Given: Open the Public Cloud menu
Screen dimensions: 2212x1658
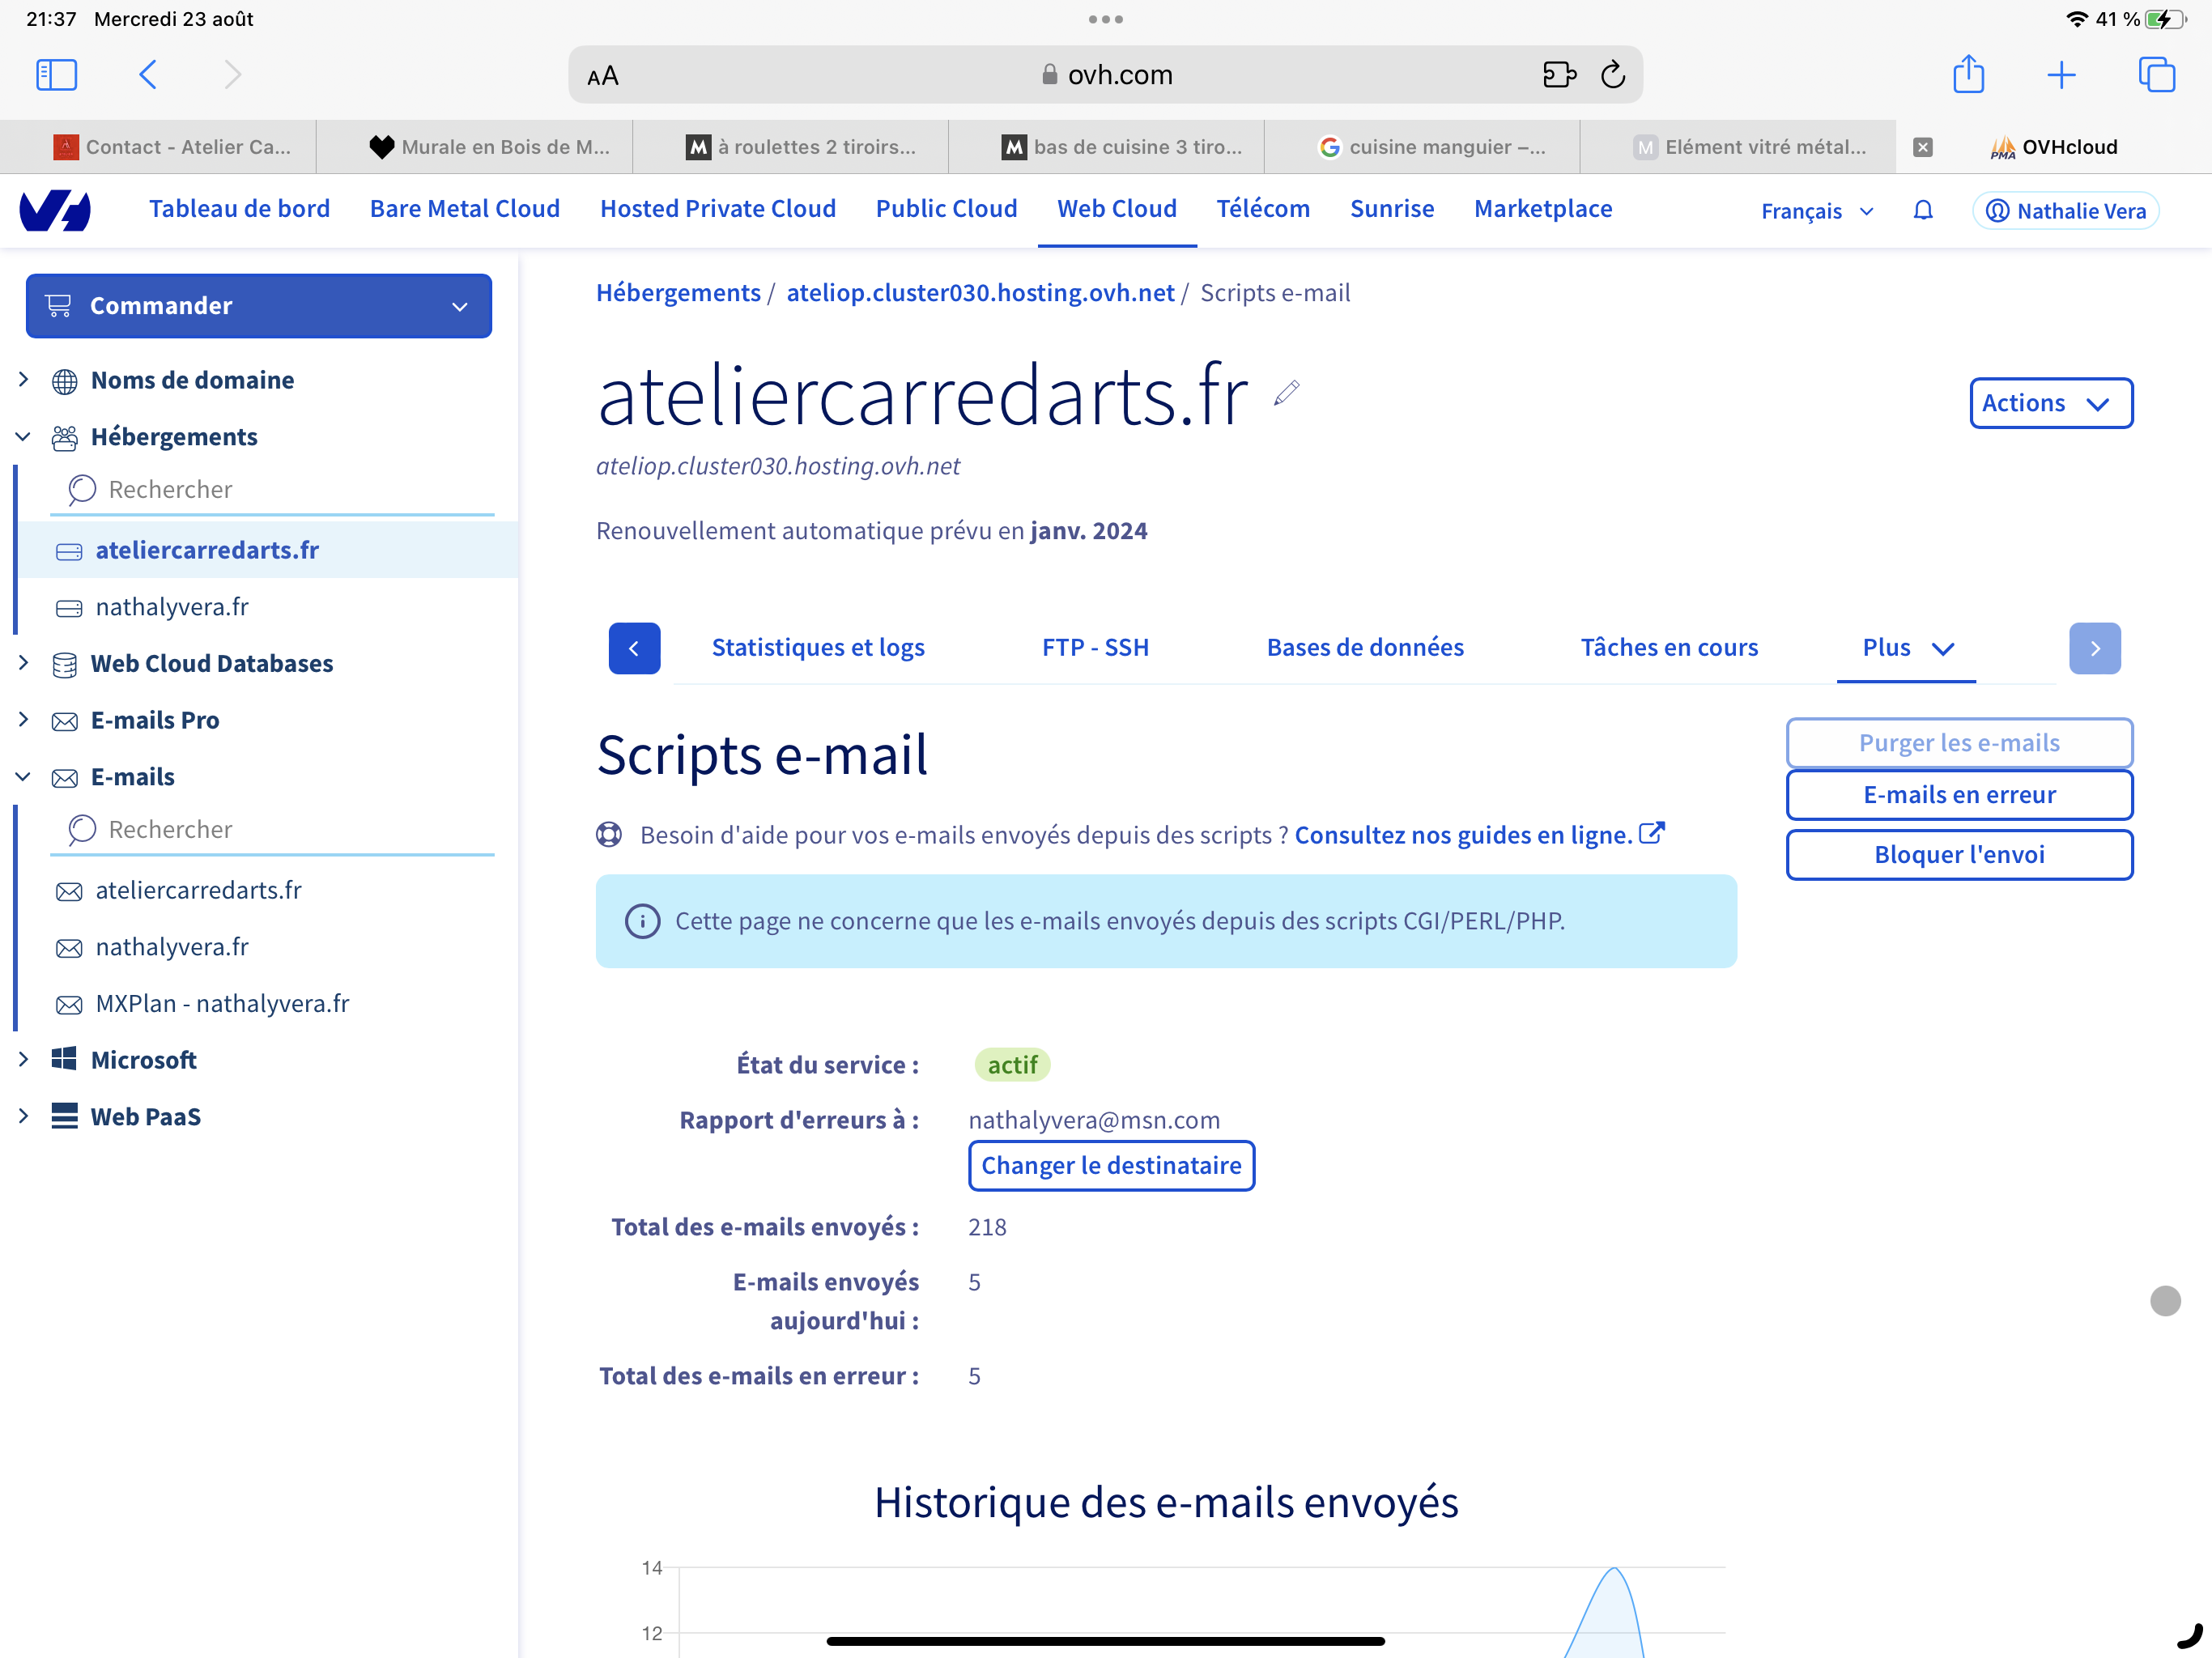Looking at the screenshot, I should click(x=946, y=209).
